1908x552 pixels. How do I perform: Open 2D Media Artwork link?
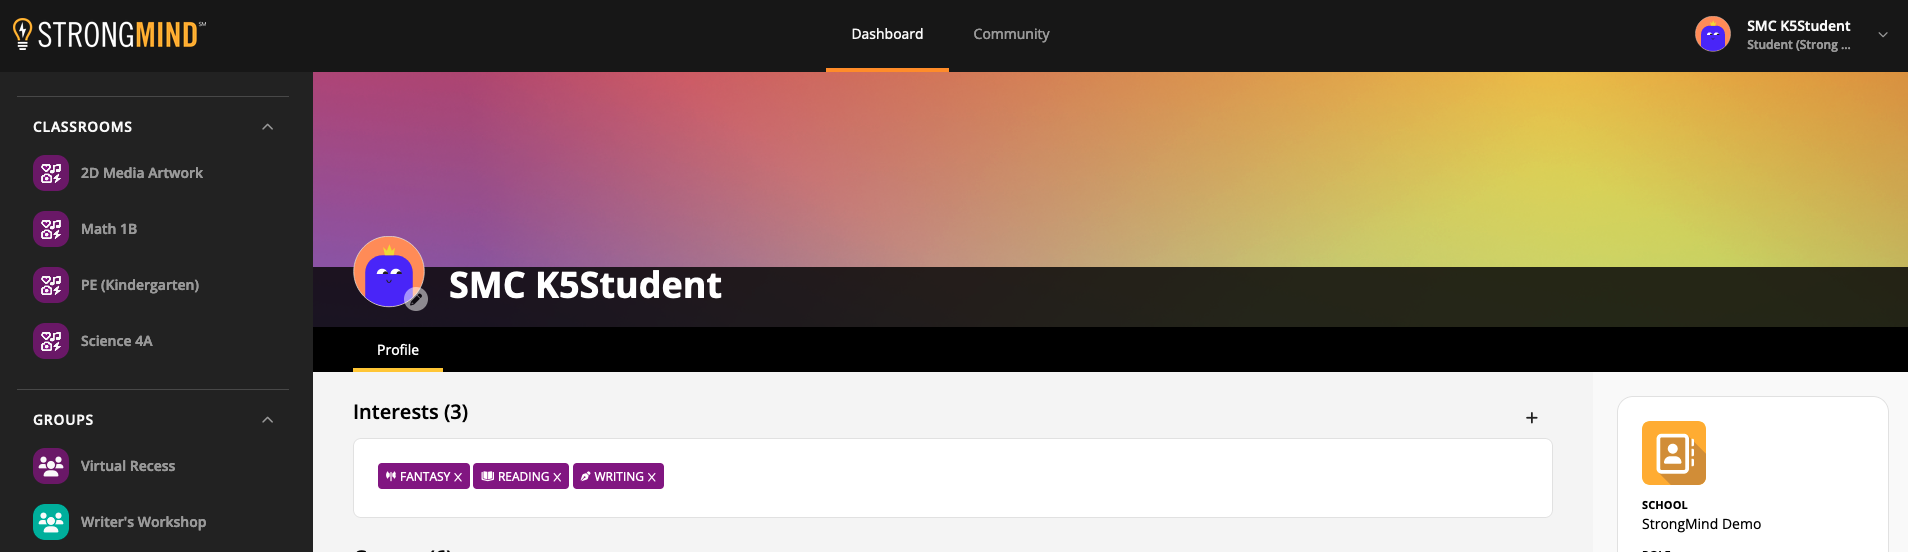(142, 173)
